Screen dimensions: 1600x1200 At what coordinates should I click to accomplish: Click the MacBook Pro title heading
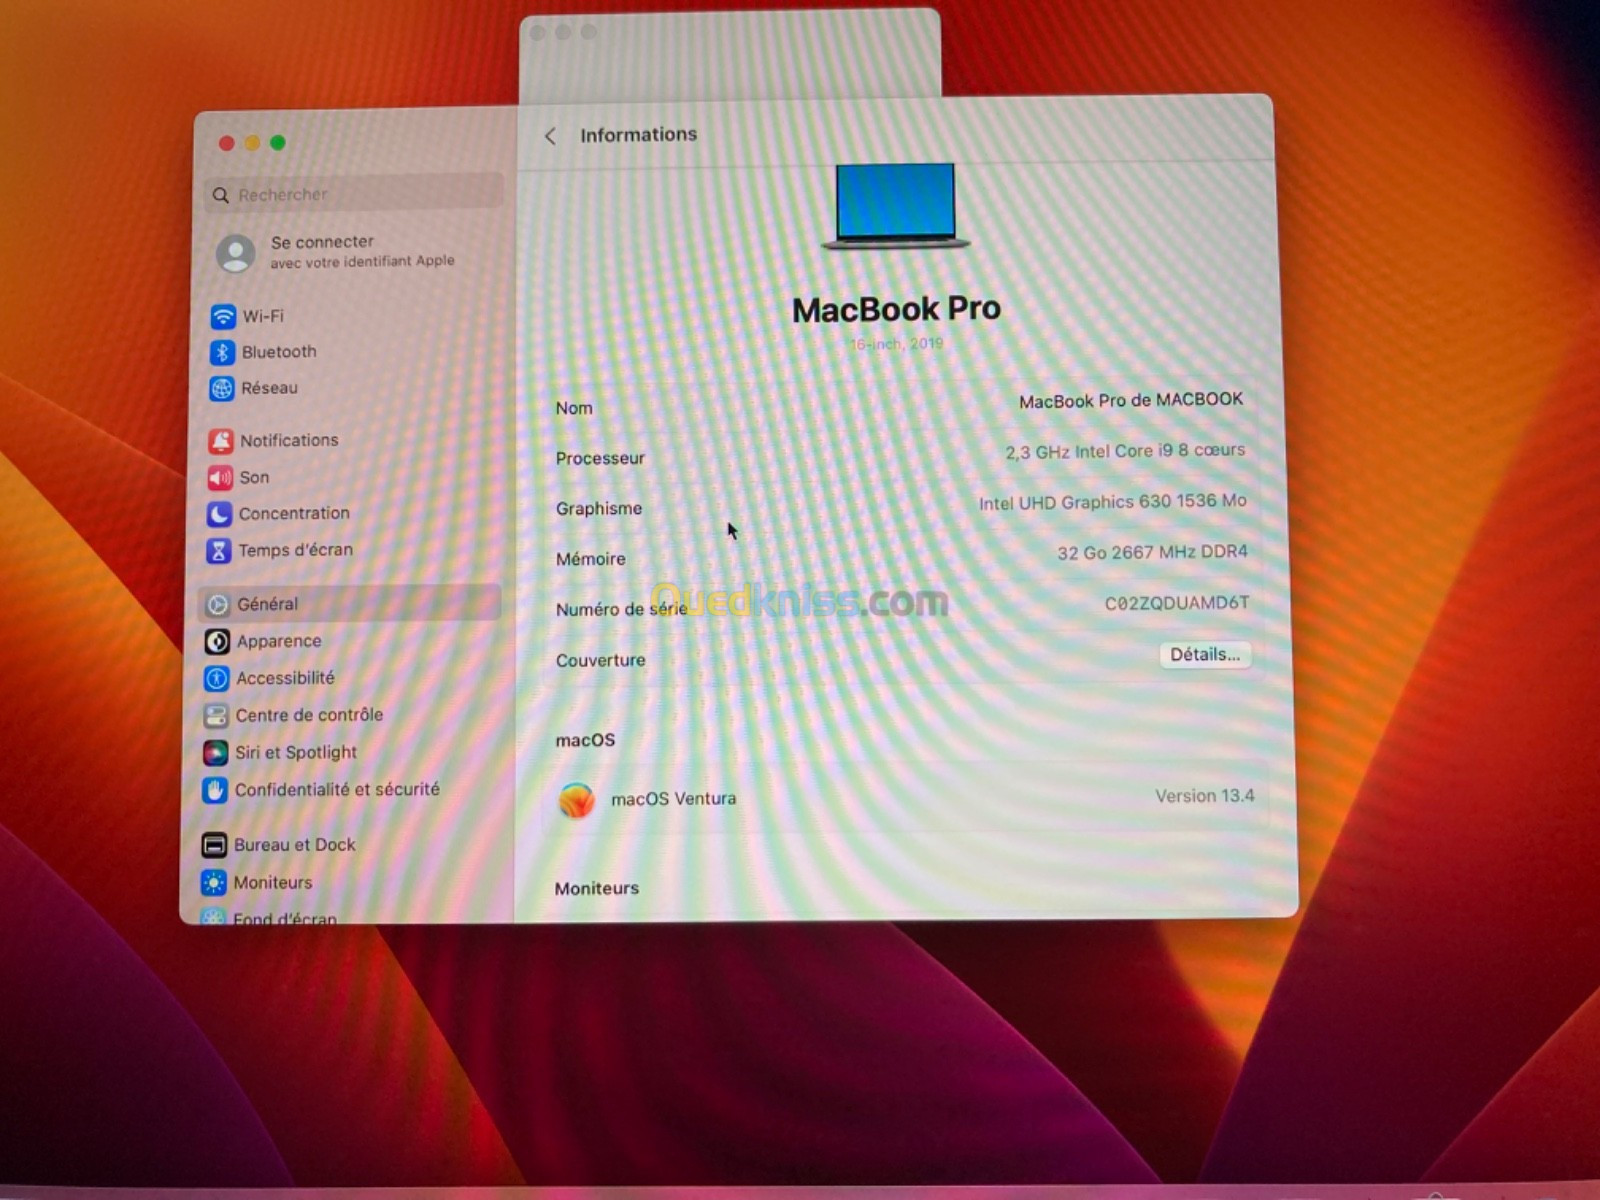click(x=896, y=309)
